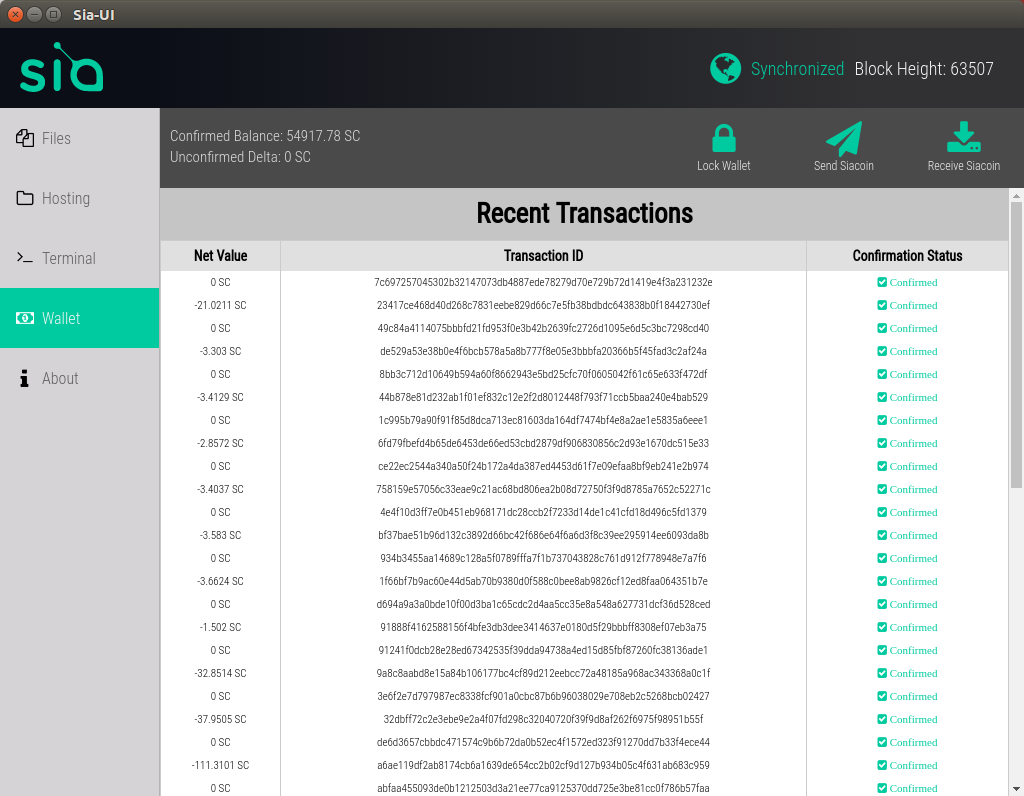Click the -21.0211 SC net value

pos(220,305)
